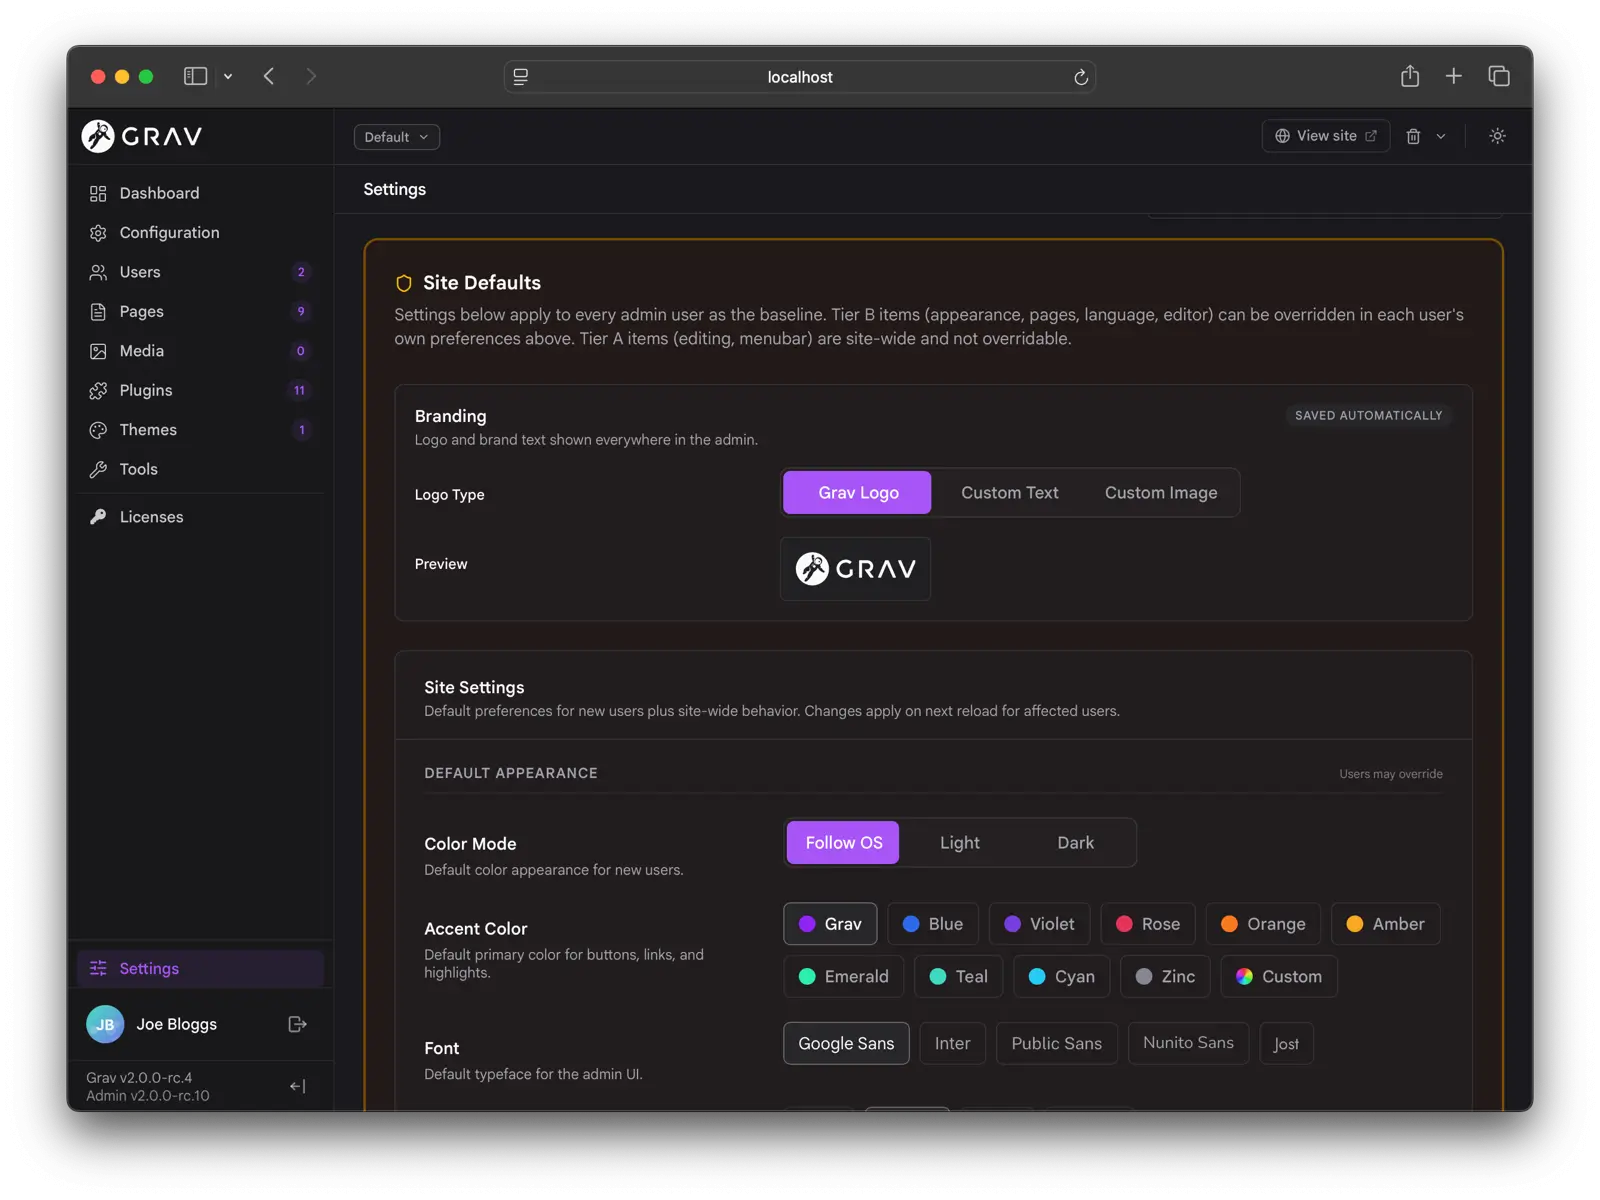The image size is (1600, 1200).
Task: Choose the Cyan accent color
Action: (1062, 977)
